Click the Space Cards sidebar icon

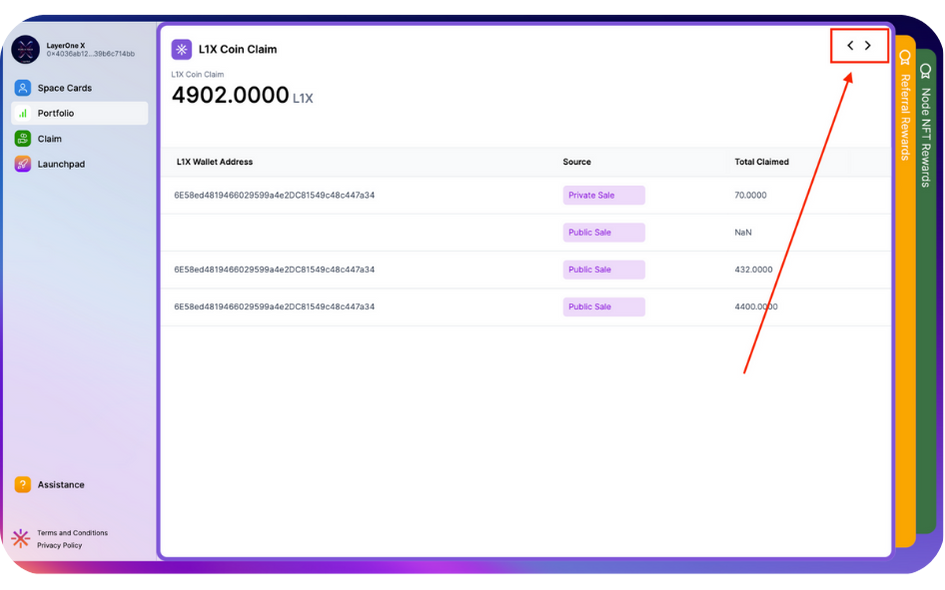[23, 88]
